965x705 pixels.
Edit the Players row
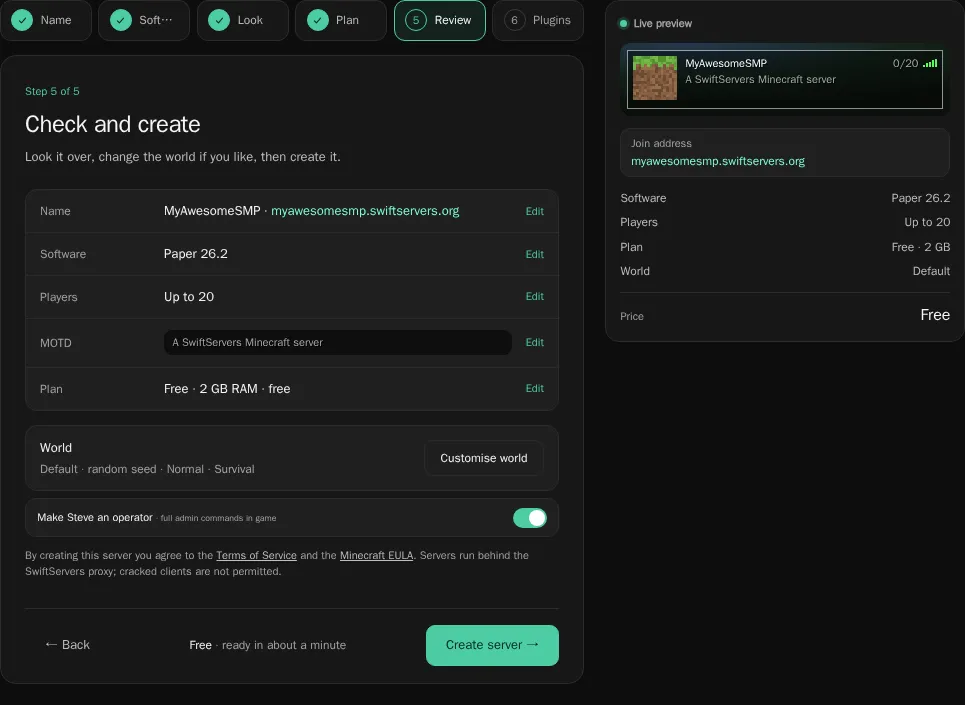534,297
